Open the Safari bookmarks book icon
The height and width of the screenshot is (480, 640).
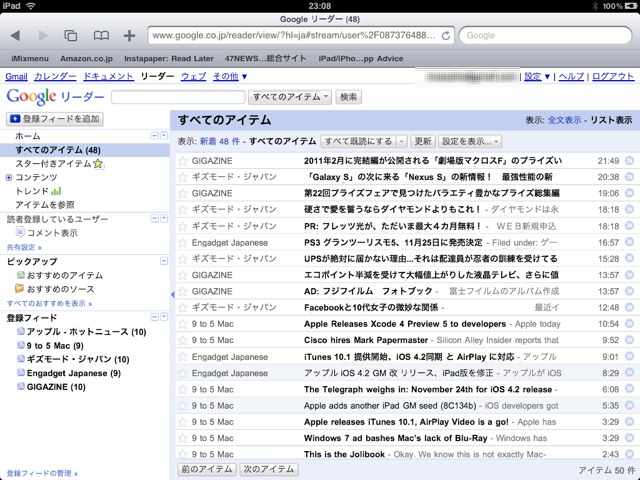tap(101, 36)
